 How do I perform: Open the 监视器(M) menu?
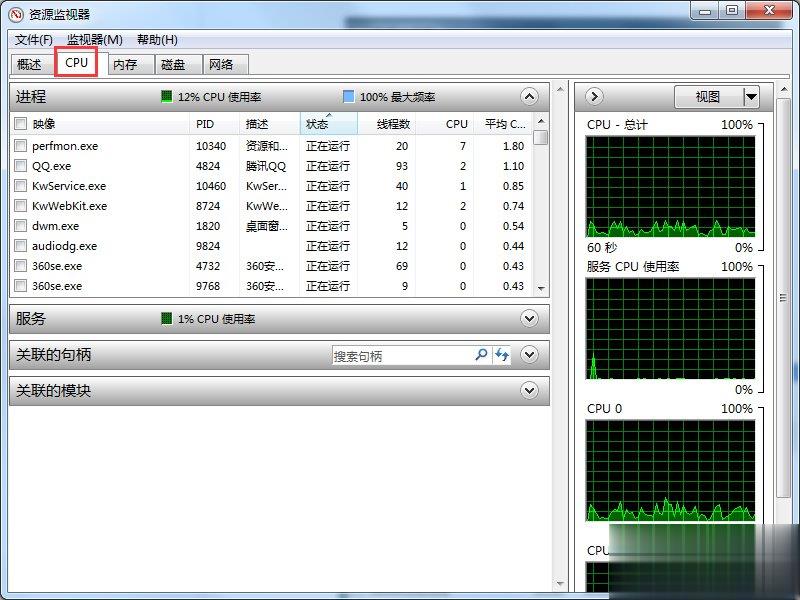click(x=95, y=40)
